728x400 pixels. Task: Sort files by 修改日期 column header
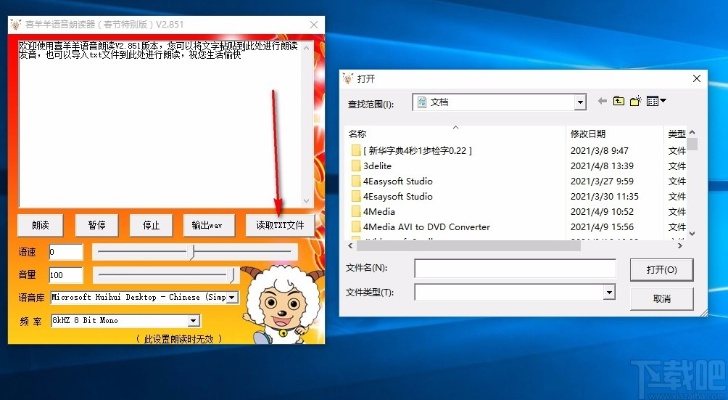(588, 134)
